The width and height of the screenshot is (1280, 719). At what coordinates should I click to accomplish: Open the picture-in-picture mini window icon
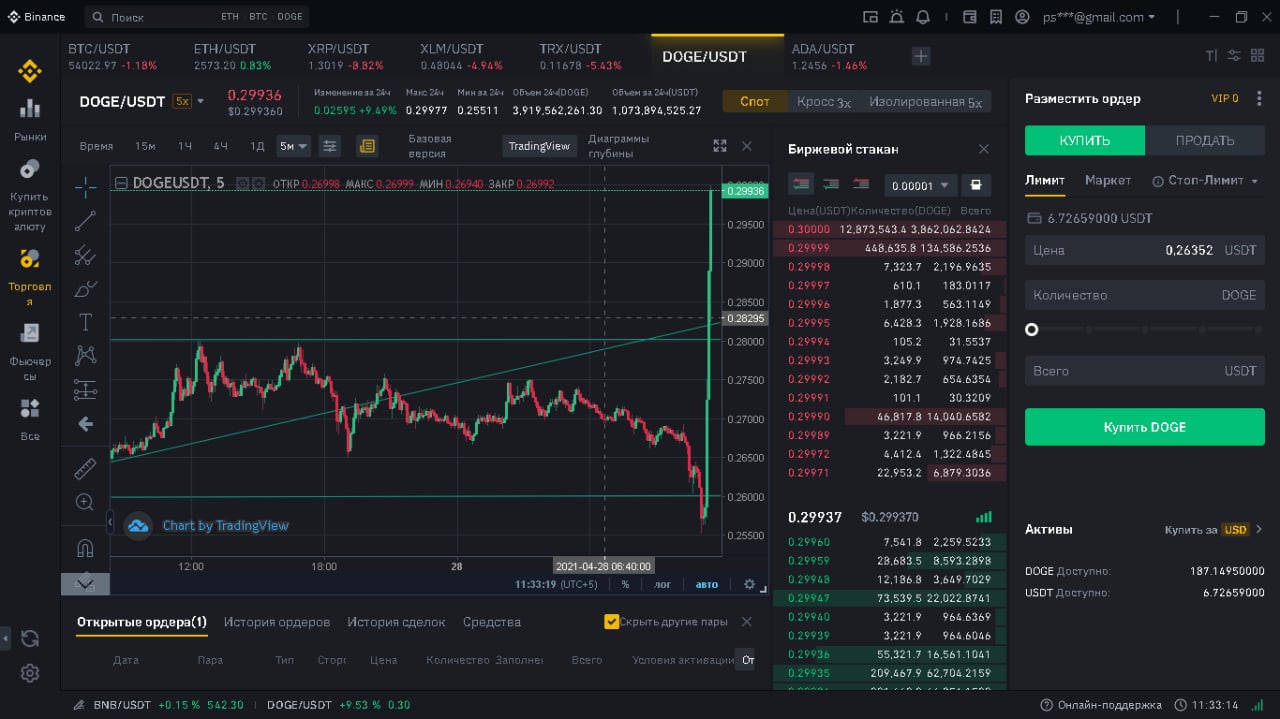[x=870, y=17]
